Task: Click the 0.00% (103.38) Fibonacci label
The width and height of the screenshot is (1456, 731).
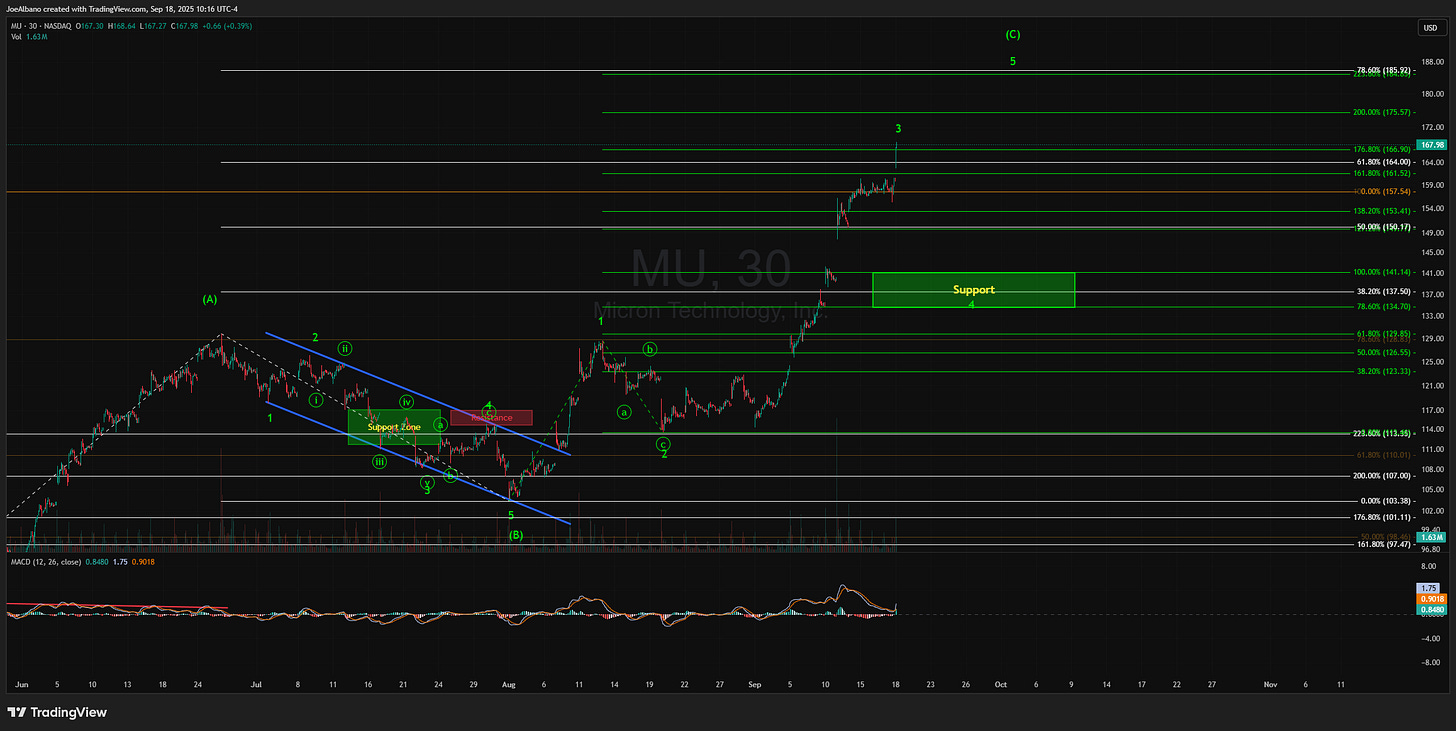Action: tap(1385, 501)
